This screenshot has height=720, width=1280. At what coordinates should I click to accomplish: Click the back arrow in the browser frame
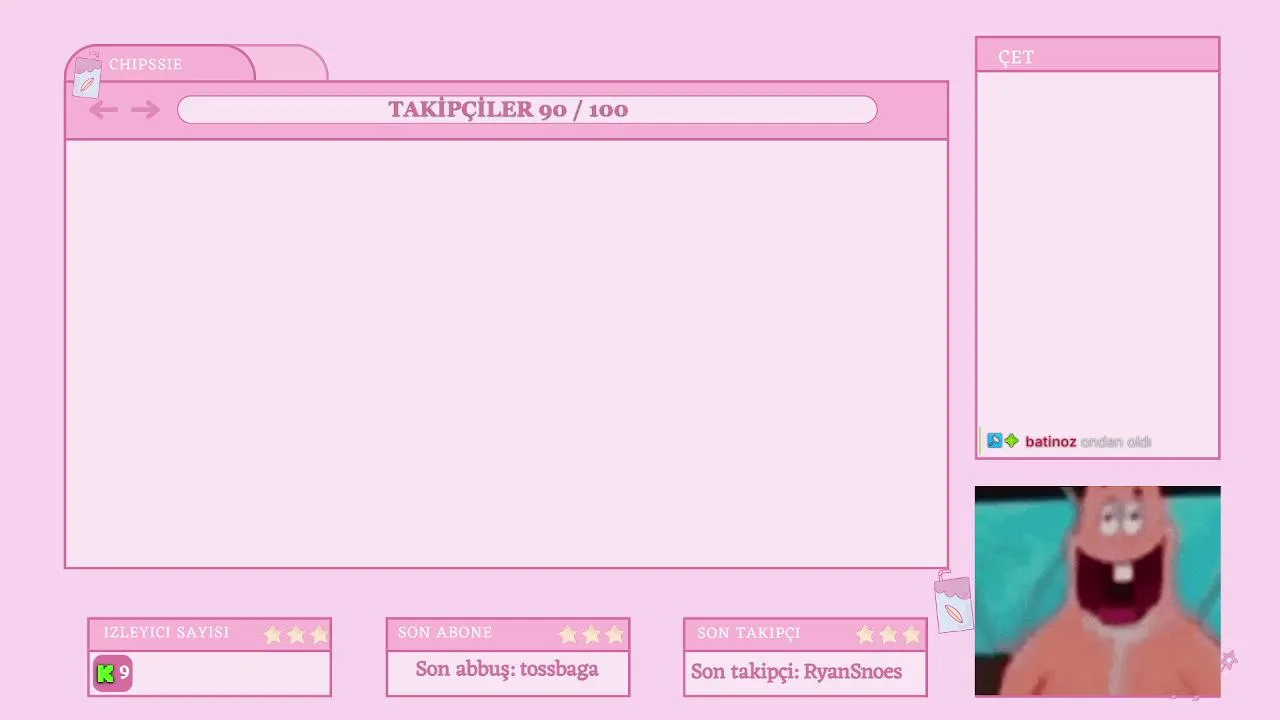(104, 110)
